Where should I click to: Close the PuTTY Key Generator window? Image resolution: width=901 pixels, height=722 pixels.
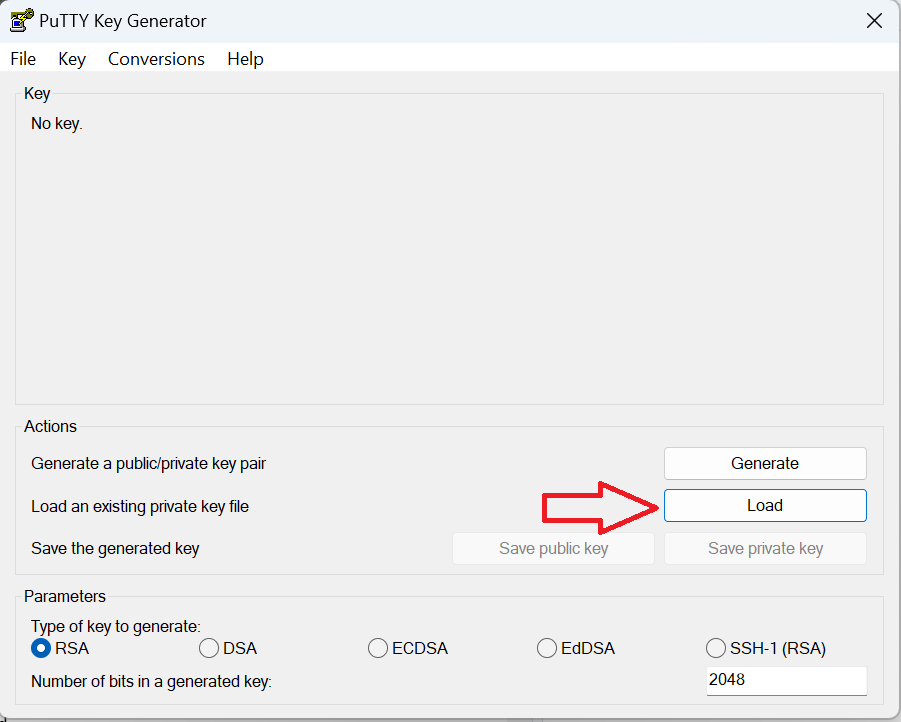tap(874, 21)
